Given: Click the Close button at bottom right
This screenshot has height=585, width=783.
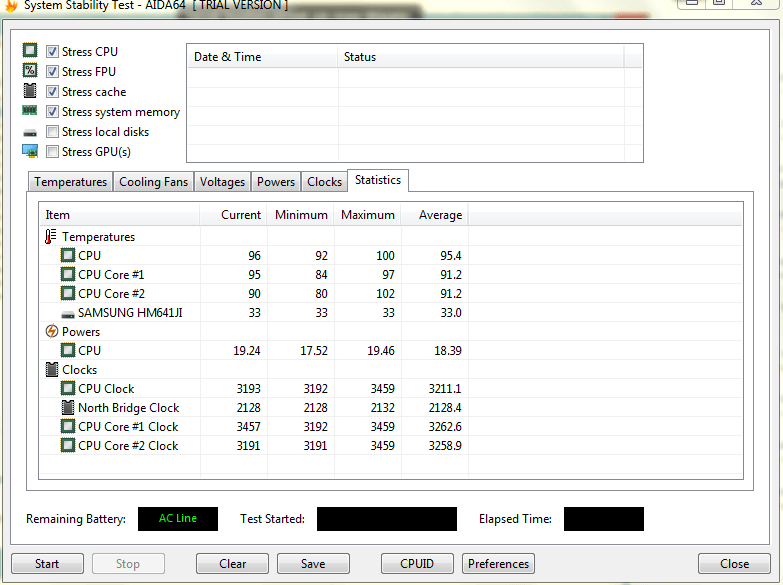Looking at the screenshot, I should 734,564.
